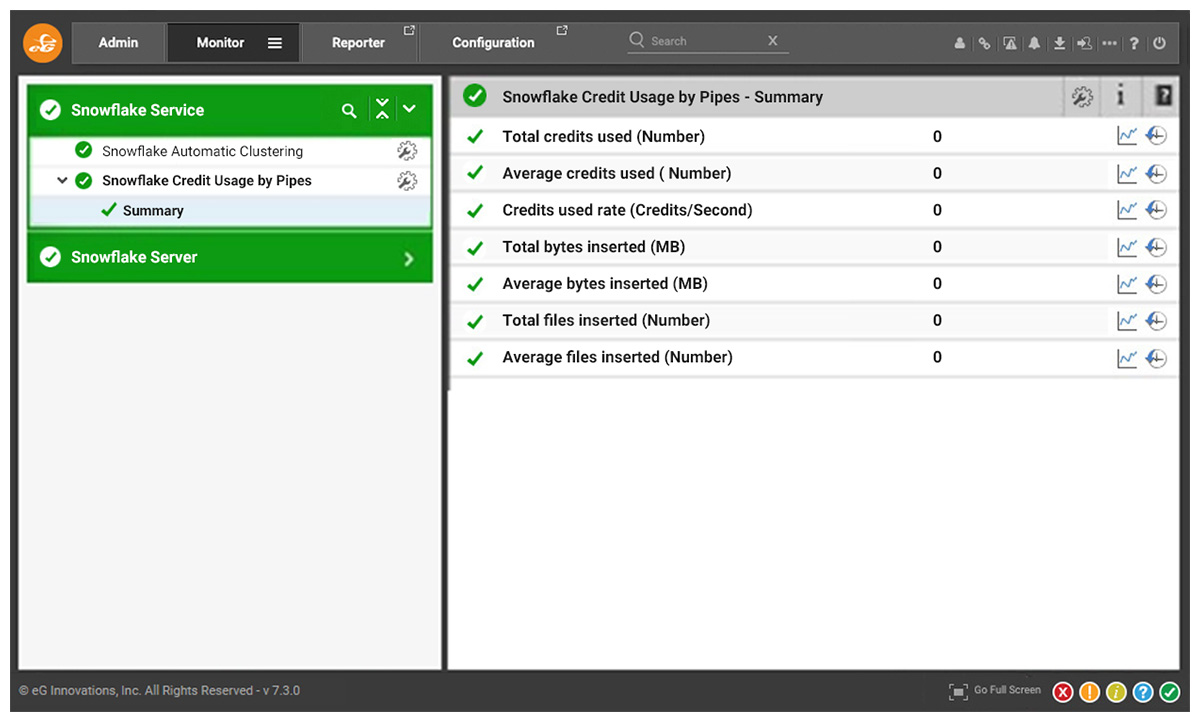The height and width of the screenshot is (722, 1200).
Task: Switch to the Monitor tab
Action: (x=220, y=43)
